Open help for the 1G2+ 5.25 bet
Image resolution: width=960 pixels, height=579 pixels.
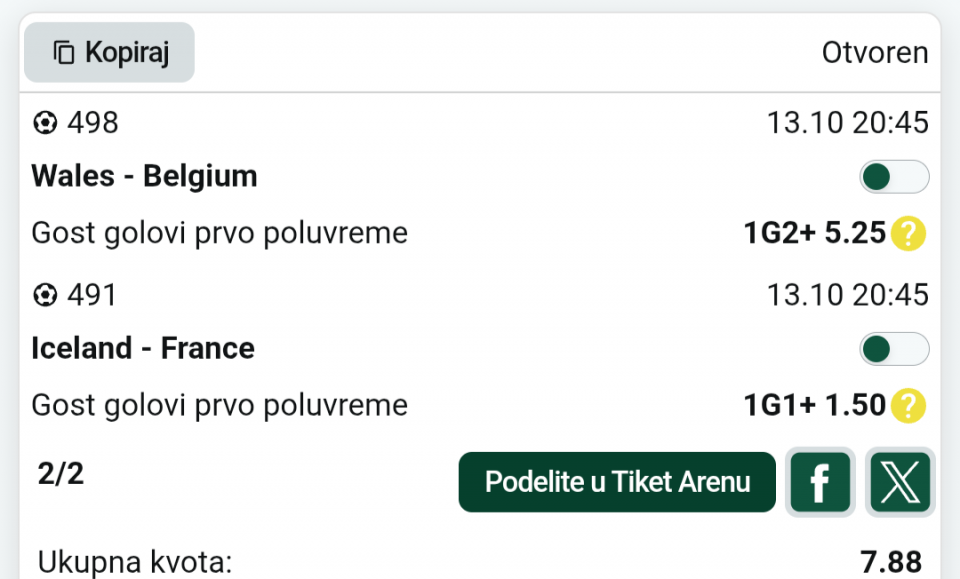909,234
